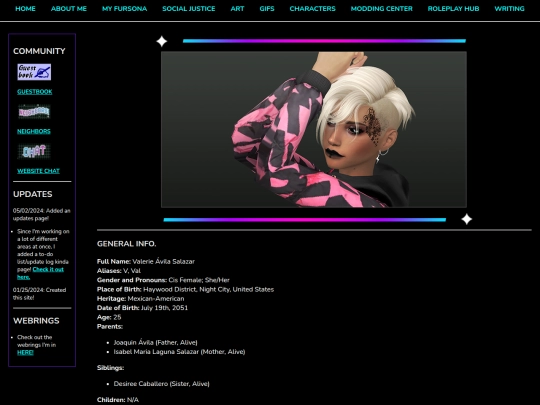Open the WEBSITE CHAT link

tap(38, 171)
